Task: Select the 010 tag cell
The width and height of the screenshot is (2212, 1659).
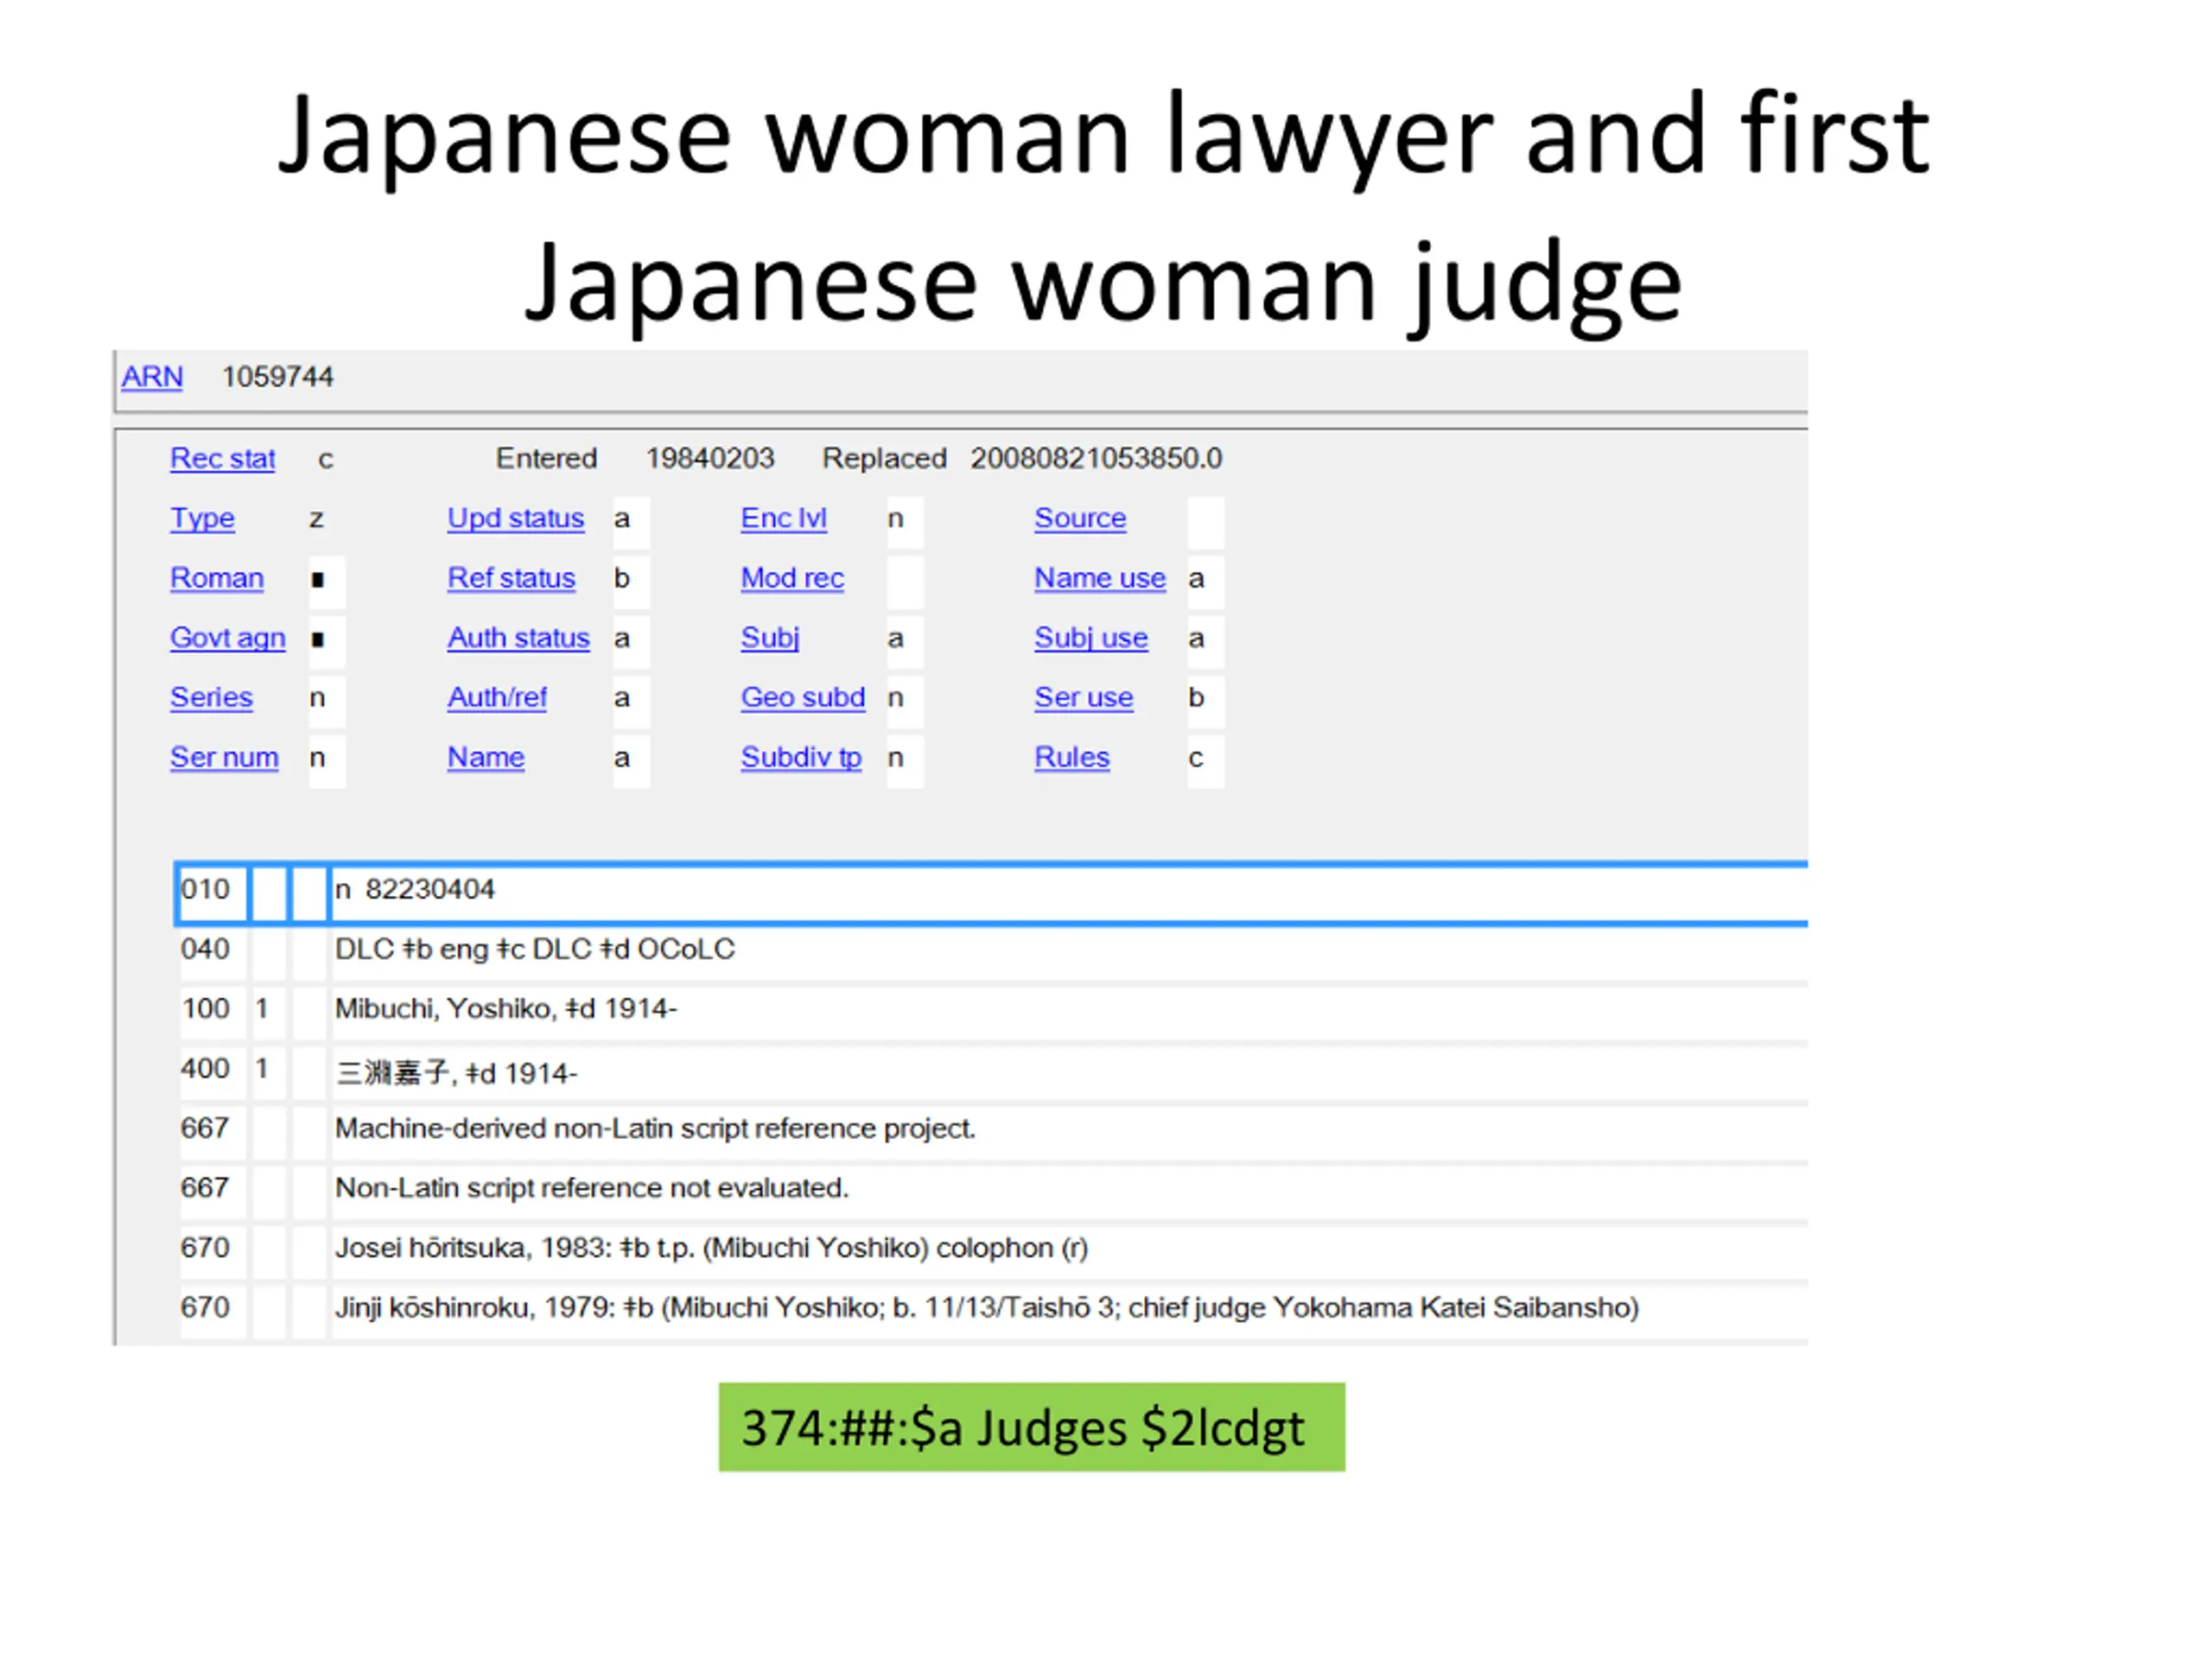Action: 212,892
